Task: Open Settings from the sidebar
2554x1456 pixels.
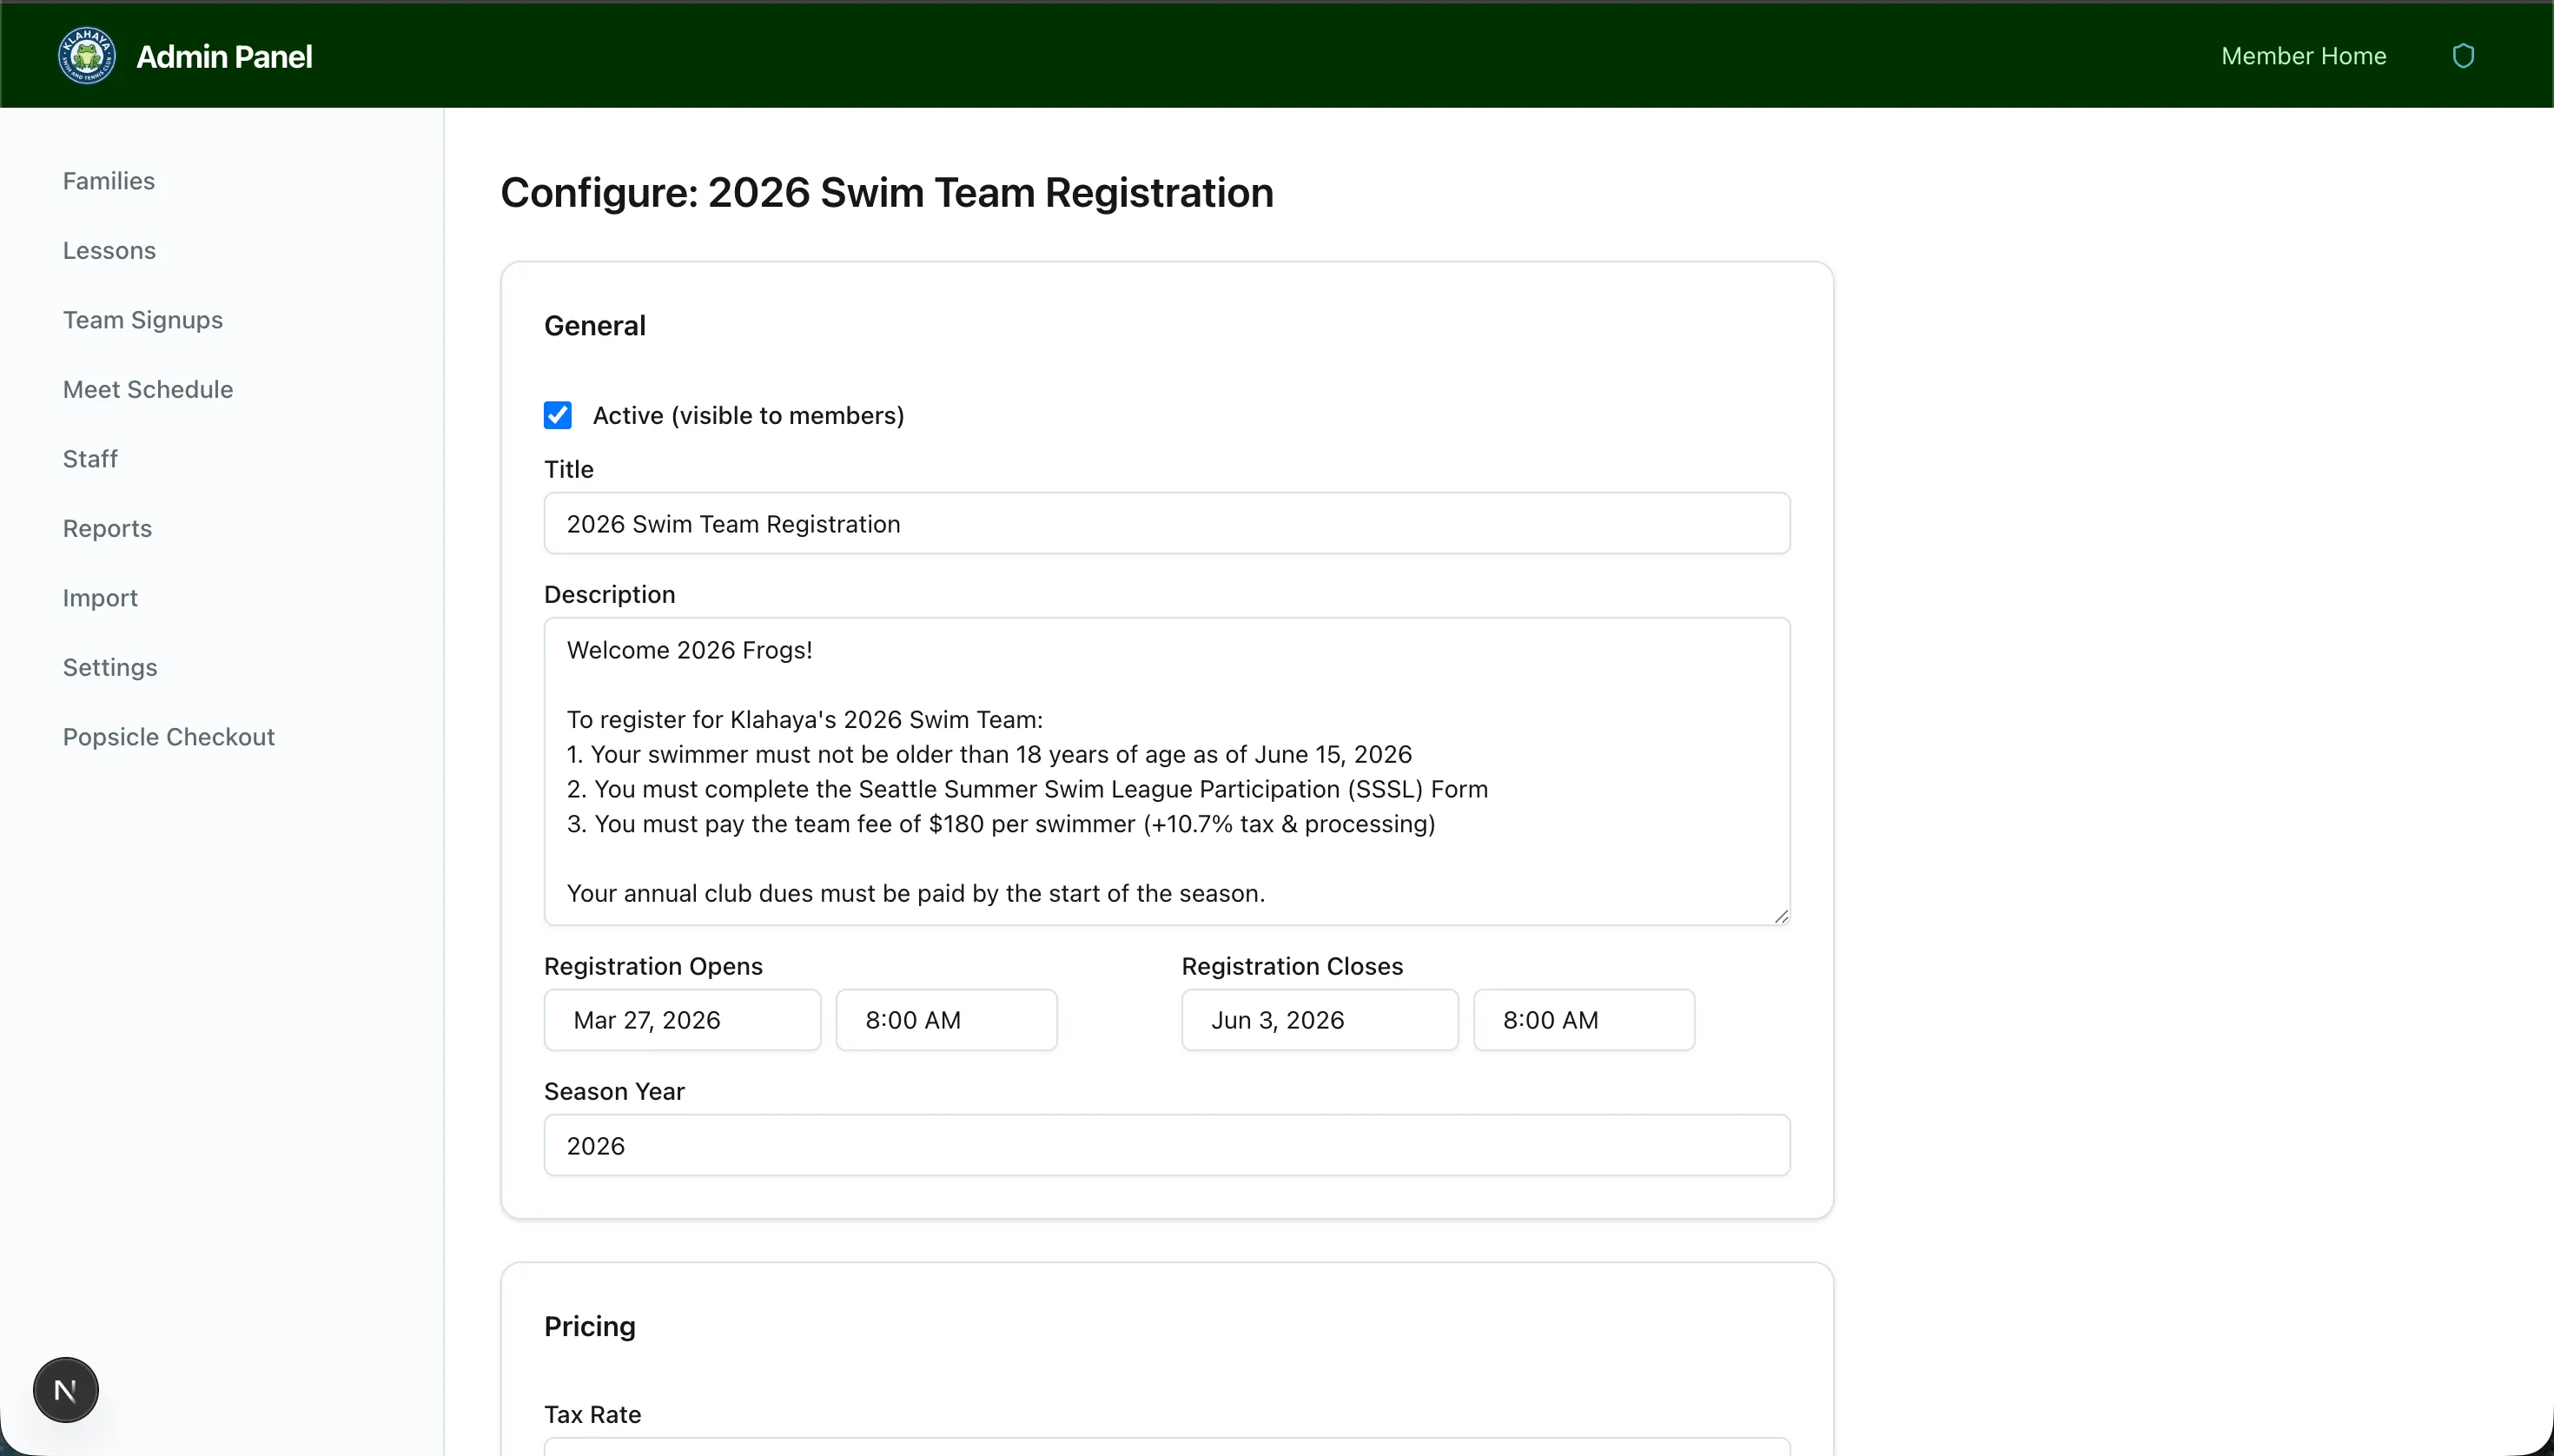Action: (110, 667)
